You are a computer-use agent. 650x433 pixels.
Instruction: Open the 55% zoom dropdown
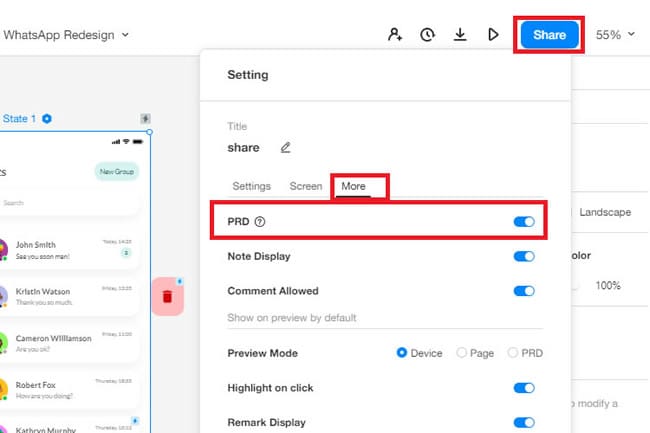[x=615, y=35]
